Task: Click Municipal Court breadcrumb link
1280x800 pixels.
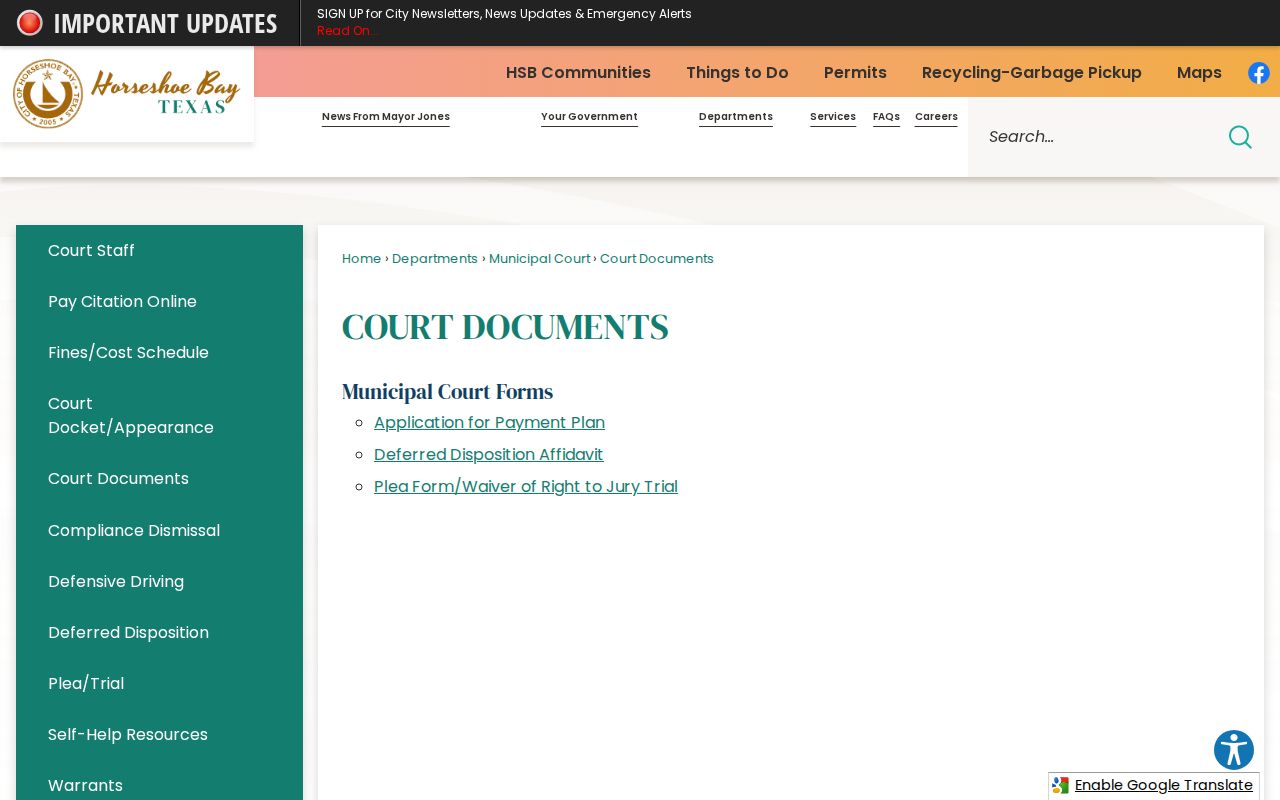Action: pyautogui.click(x=540, y=258)
